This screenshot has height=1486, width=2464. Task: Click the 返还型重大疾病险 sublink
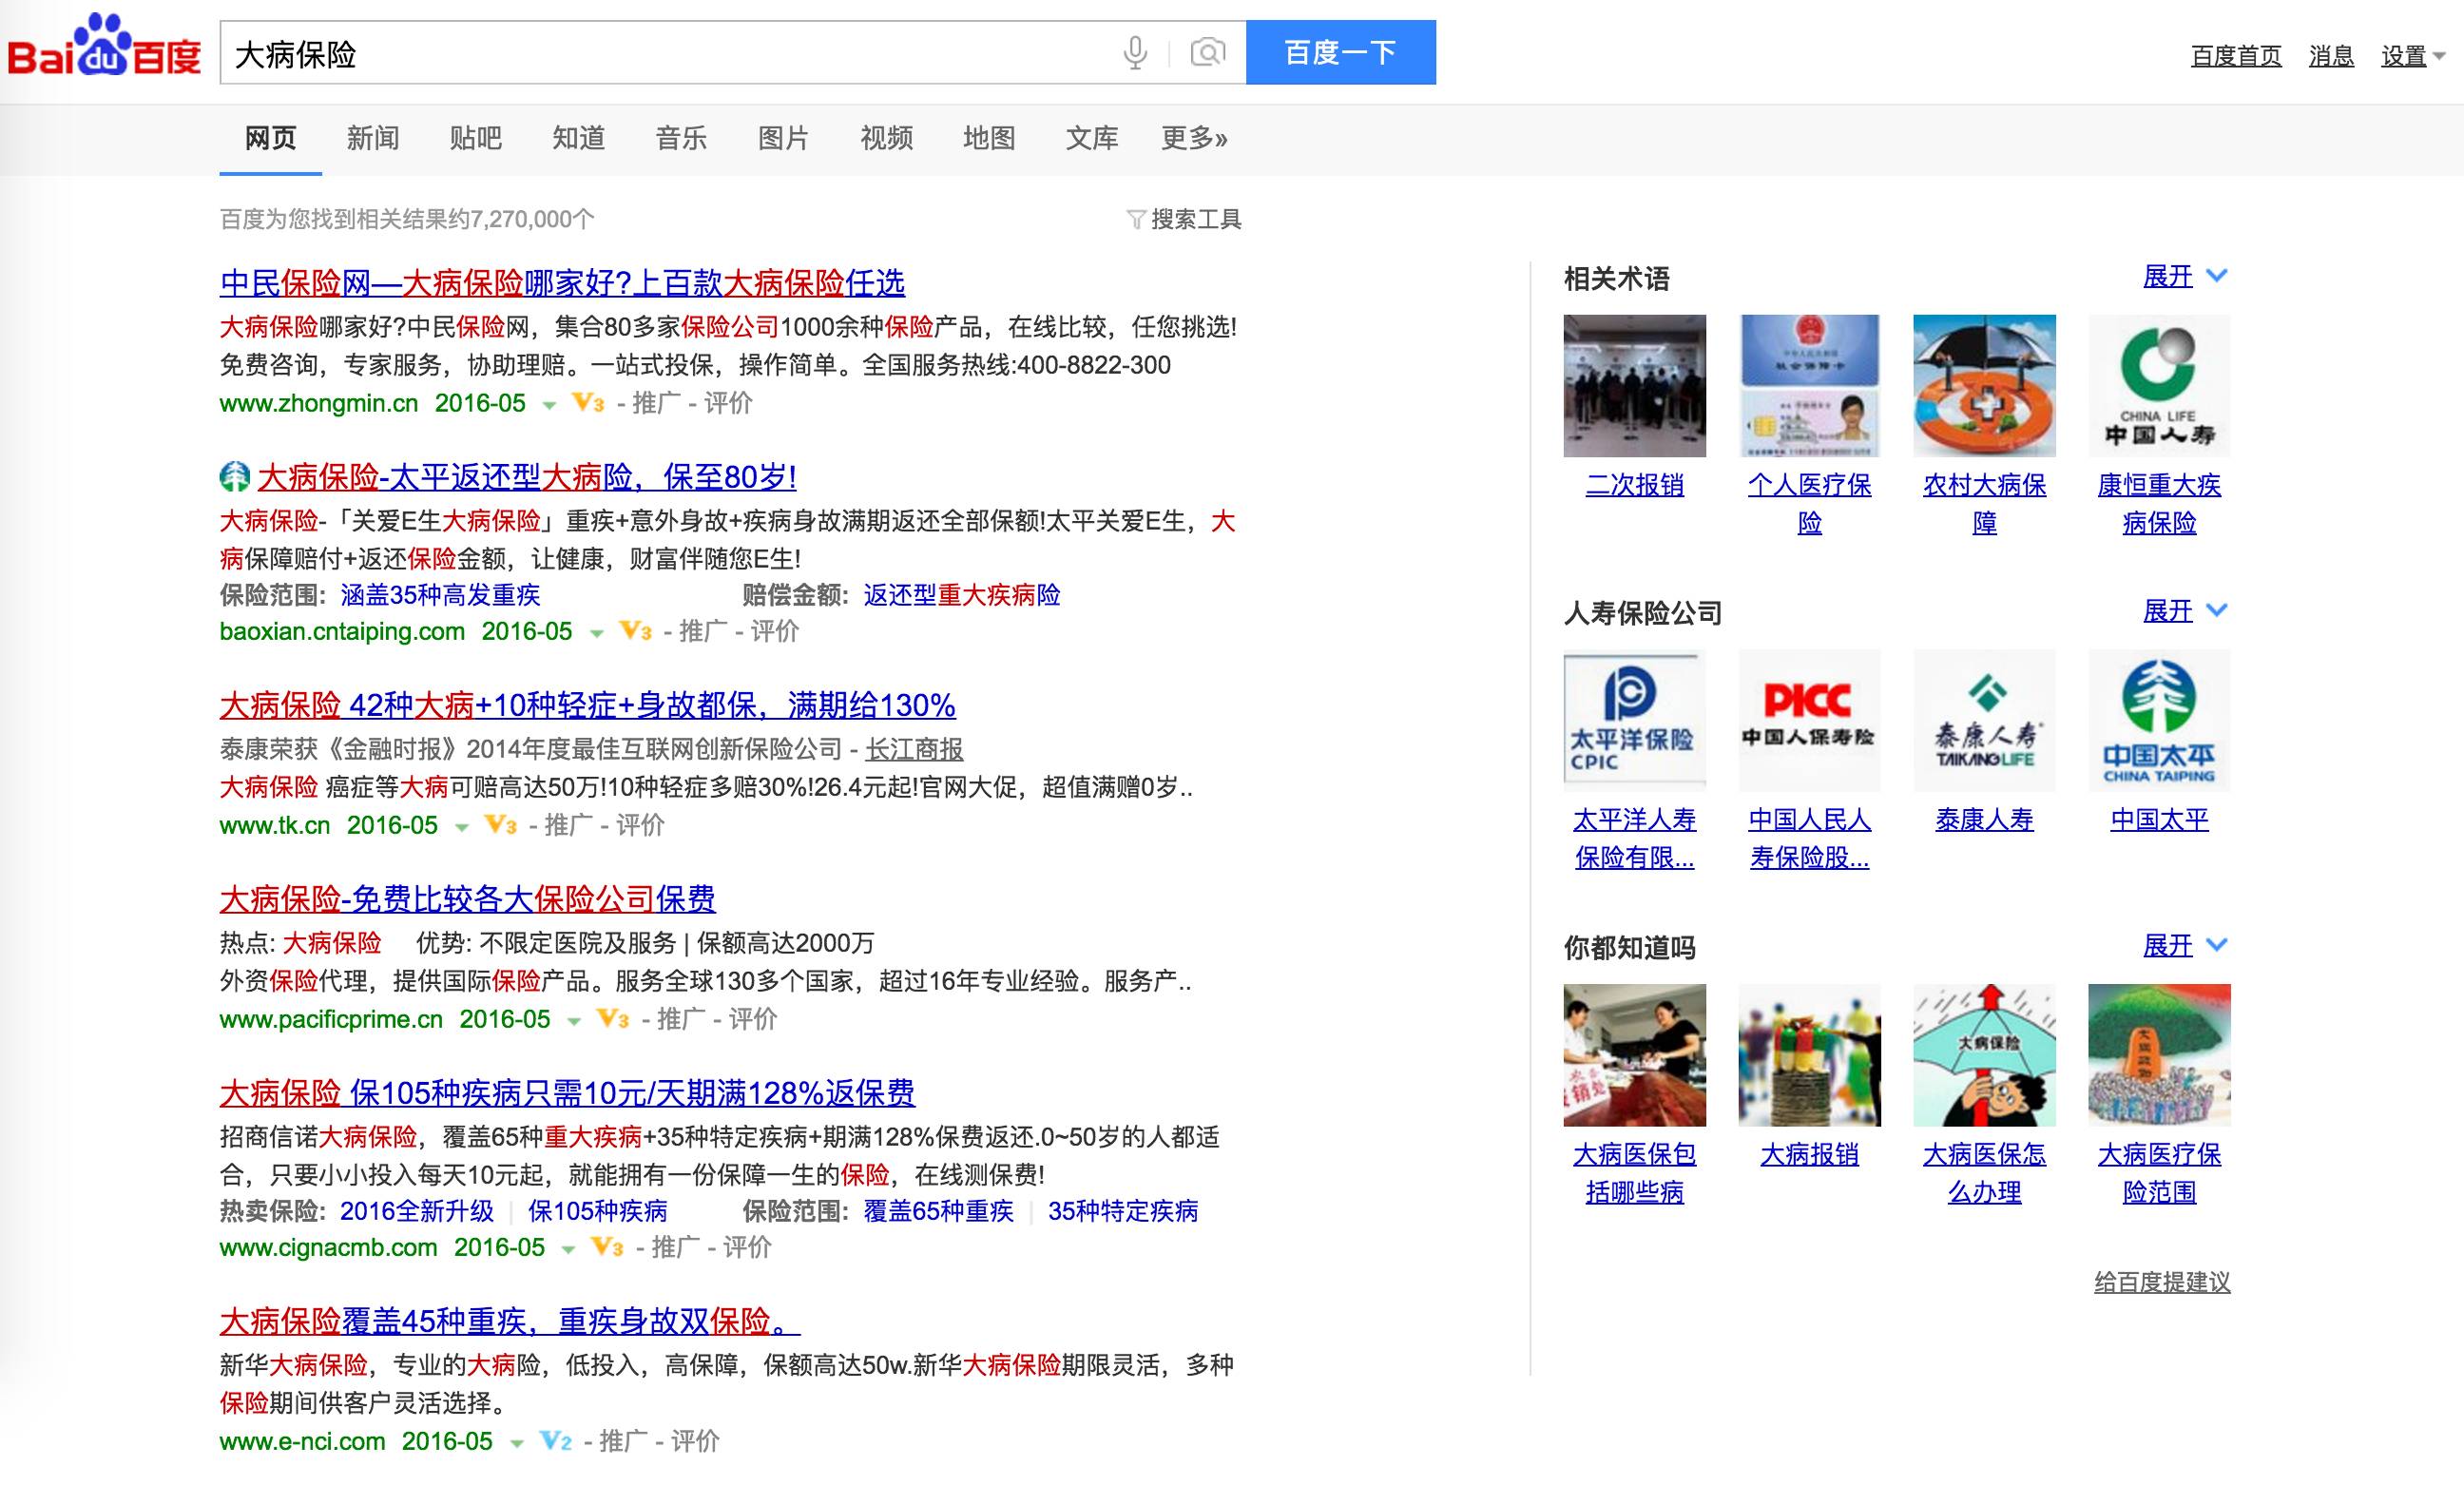962,595
